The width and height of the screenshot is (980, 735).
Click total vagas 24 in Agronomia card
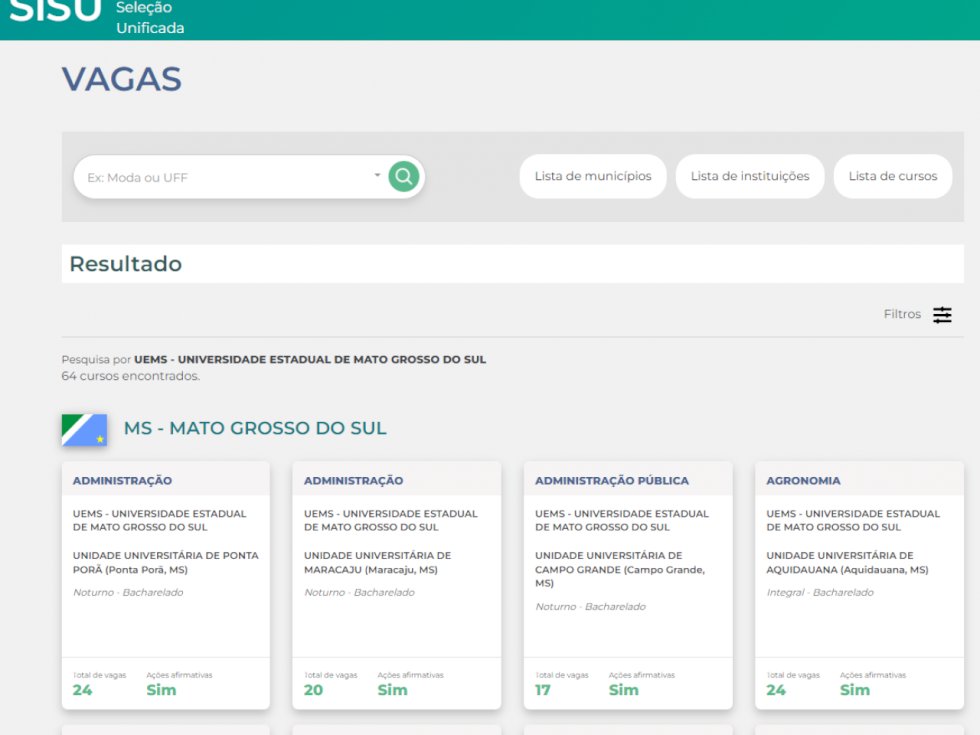pos(776,690)
